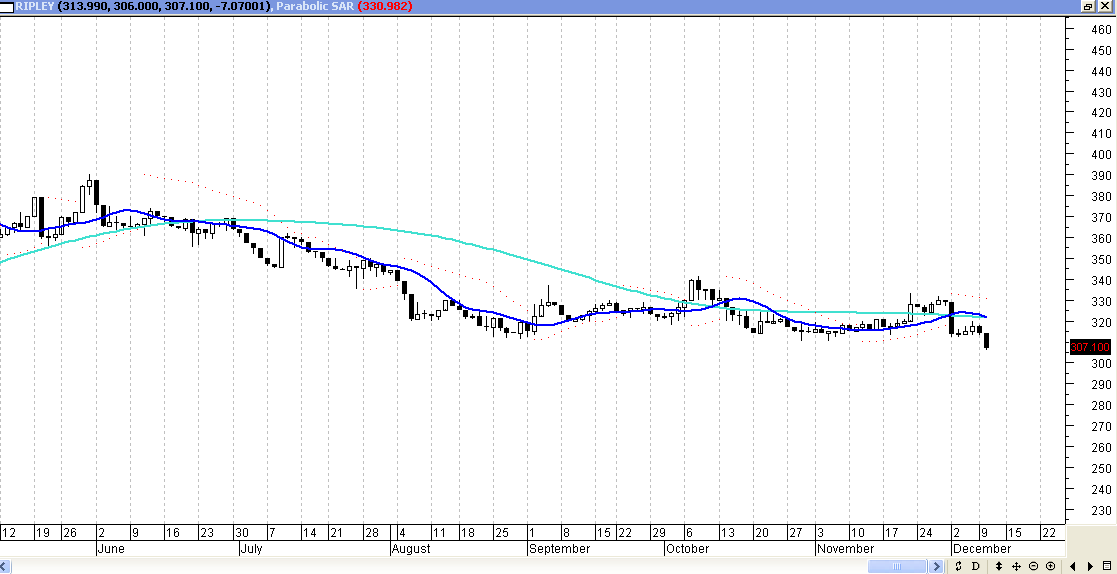This screenshot has width=1117, height=574.
Task: Click the September month label
Action: pyautogui.click(x=558, y=549)
